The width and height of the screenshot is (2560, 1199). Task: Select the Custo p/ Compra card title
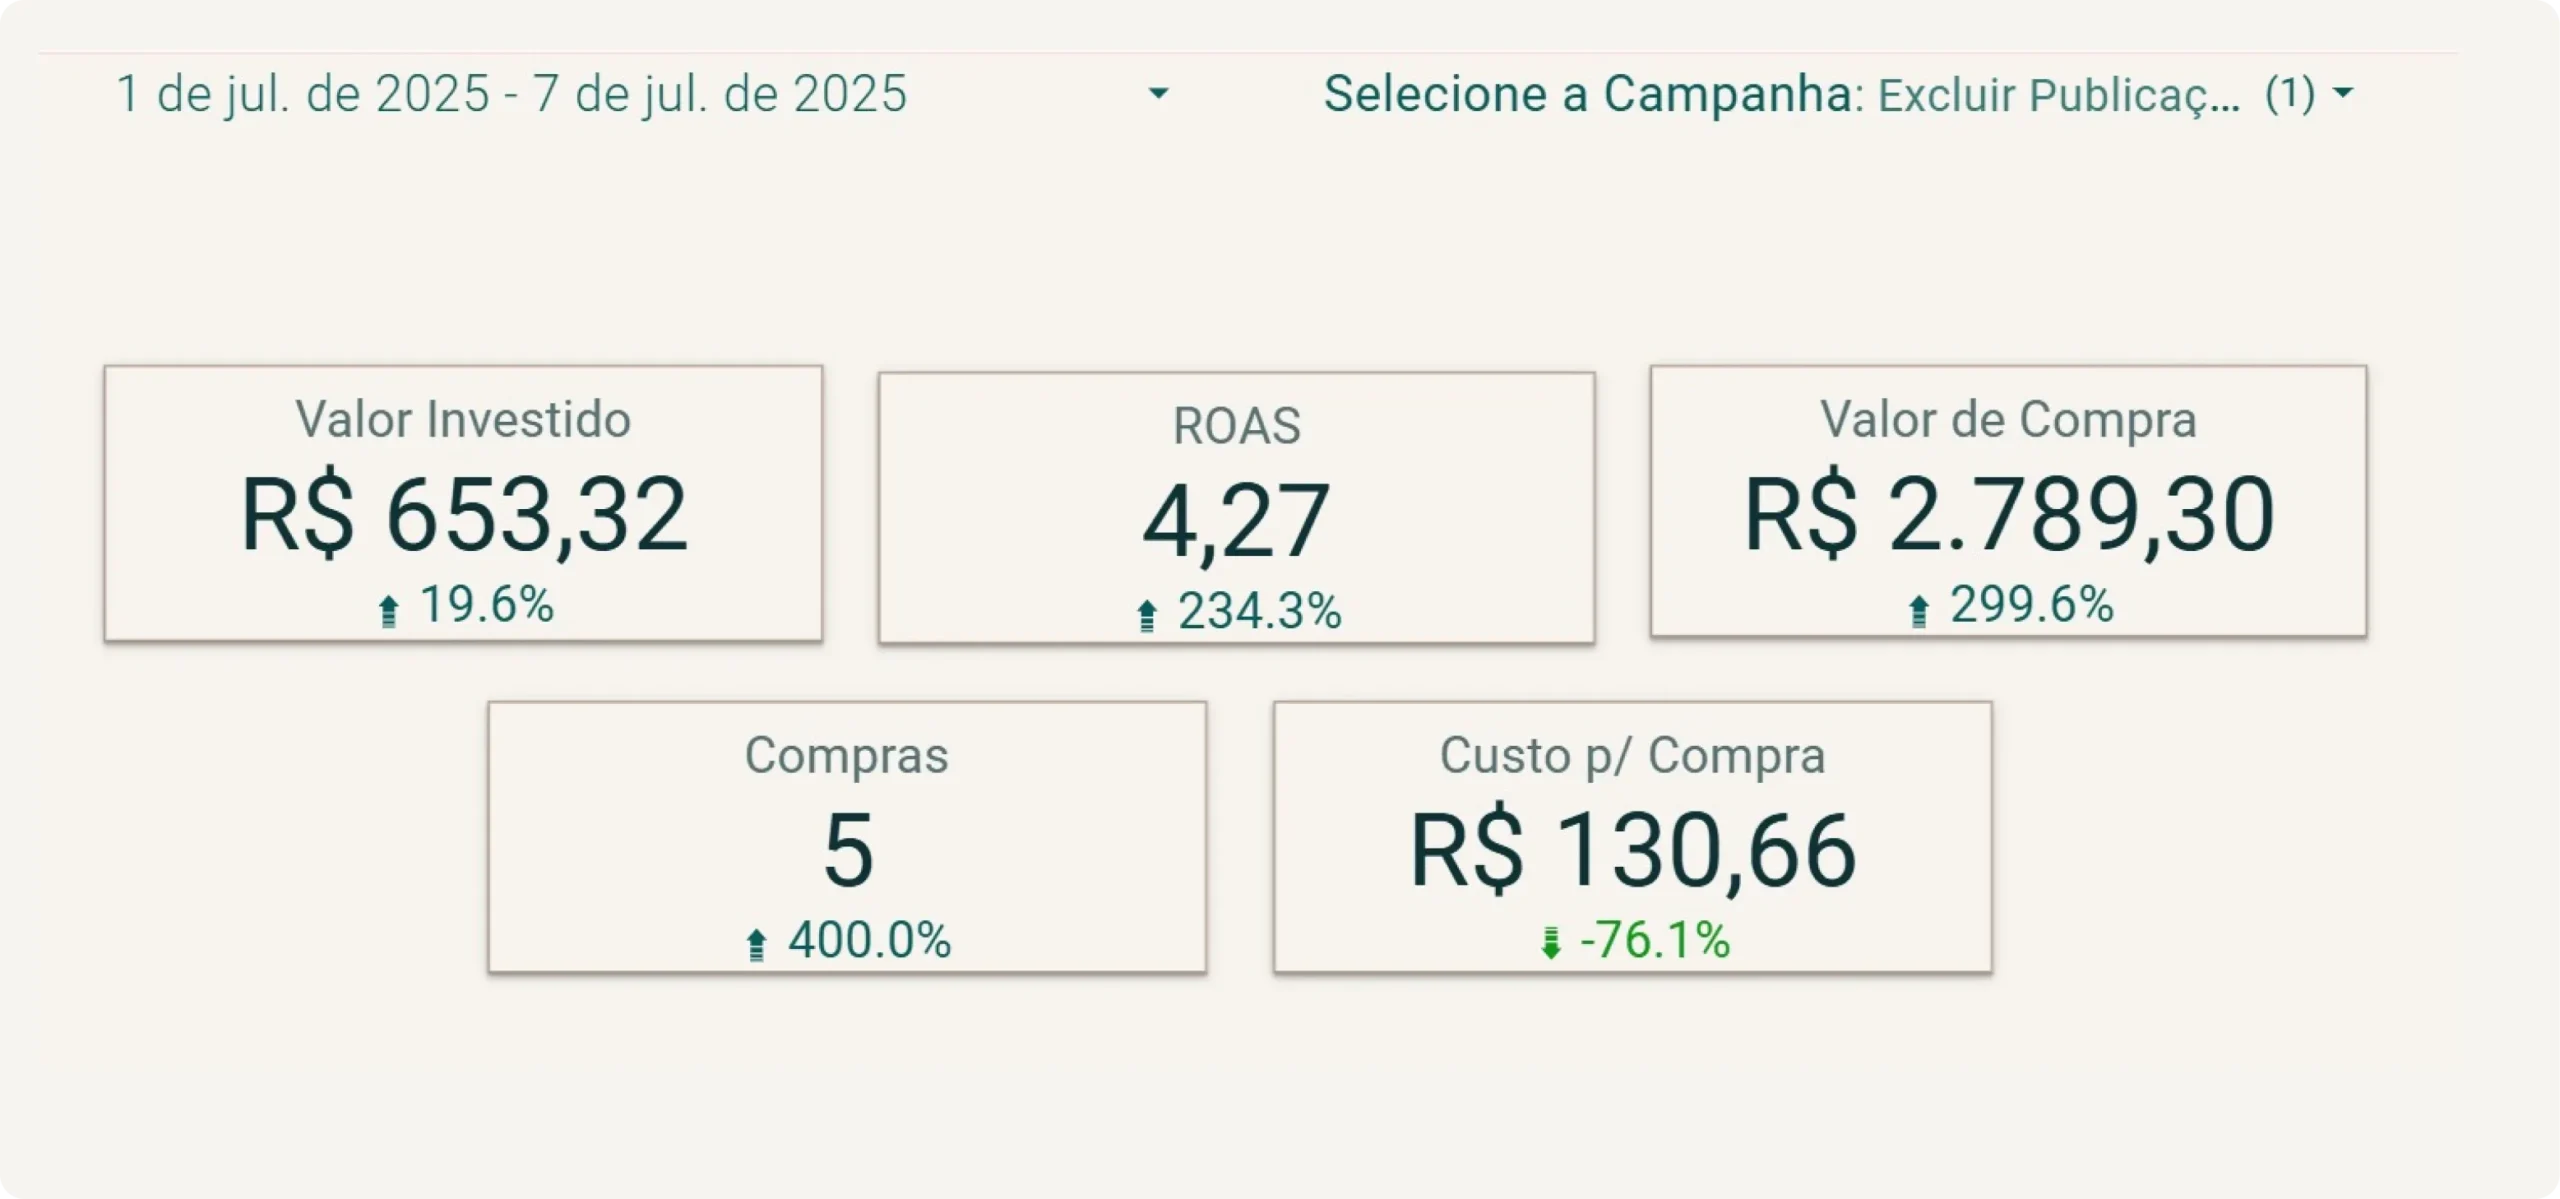click(1632, 755)
